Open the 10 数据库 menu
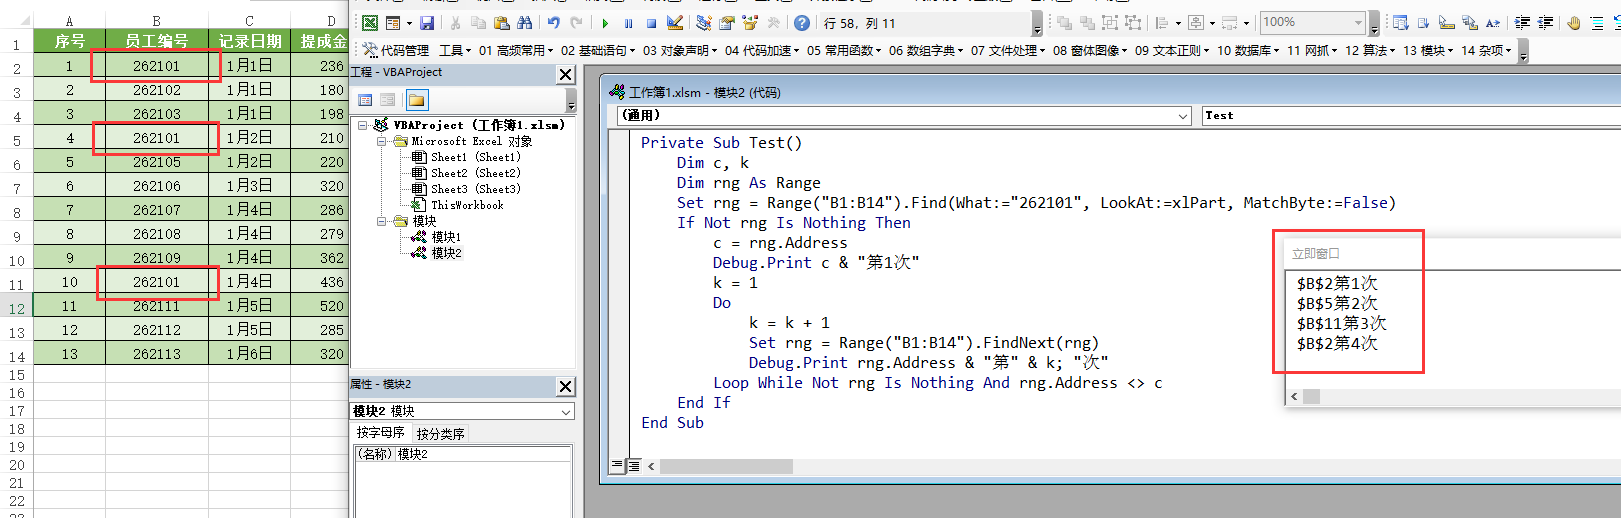1621x518 pixels. [1247, 50]
